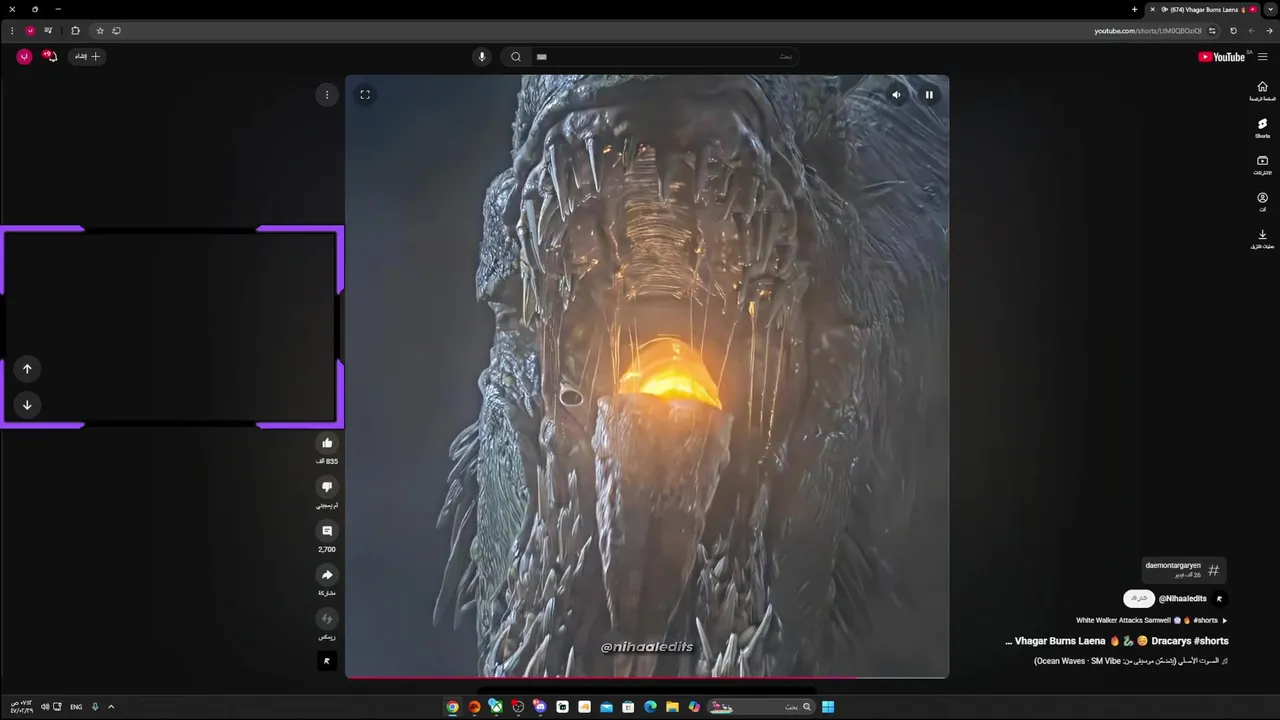Go to the previous short (up arrow)
The height and width of the screenshot is (720, 1280).
[27, 369]
